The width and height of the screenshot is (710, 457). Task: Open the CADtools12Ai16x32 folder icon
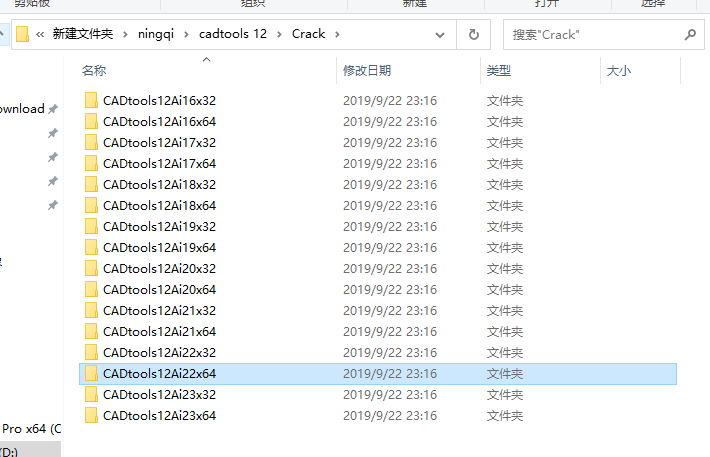pos(91,100)
